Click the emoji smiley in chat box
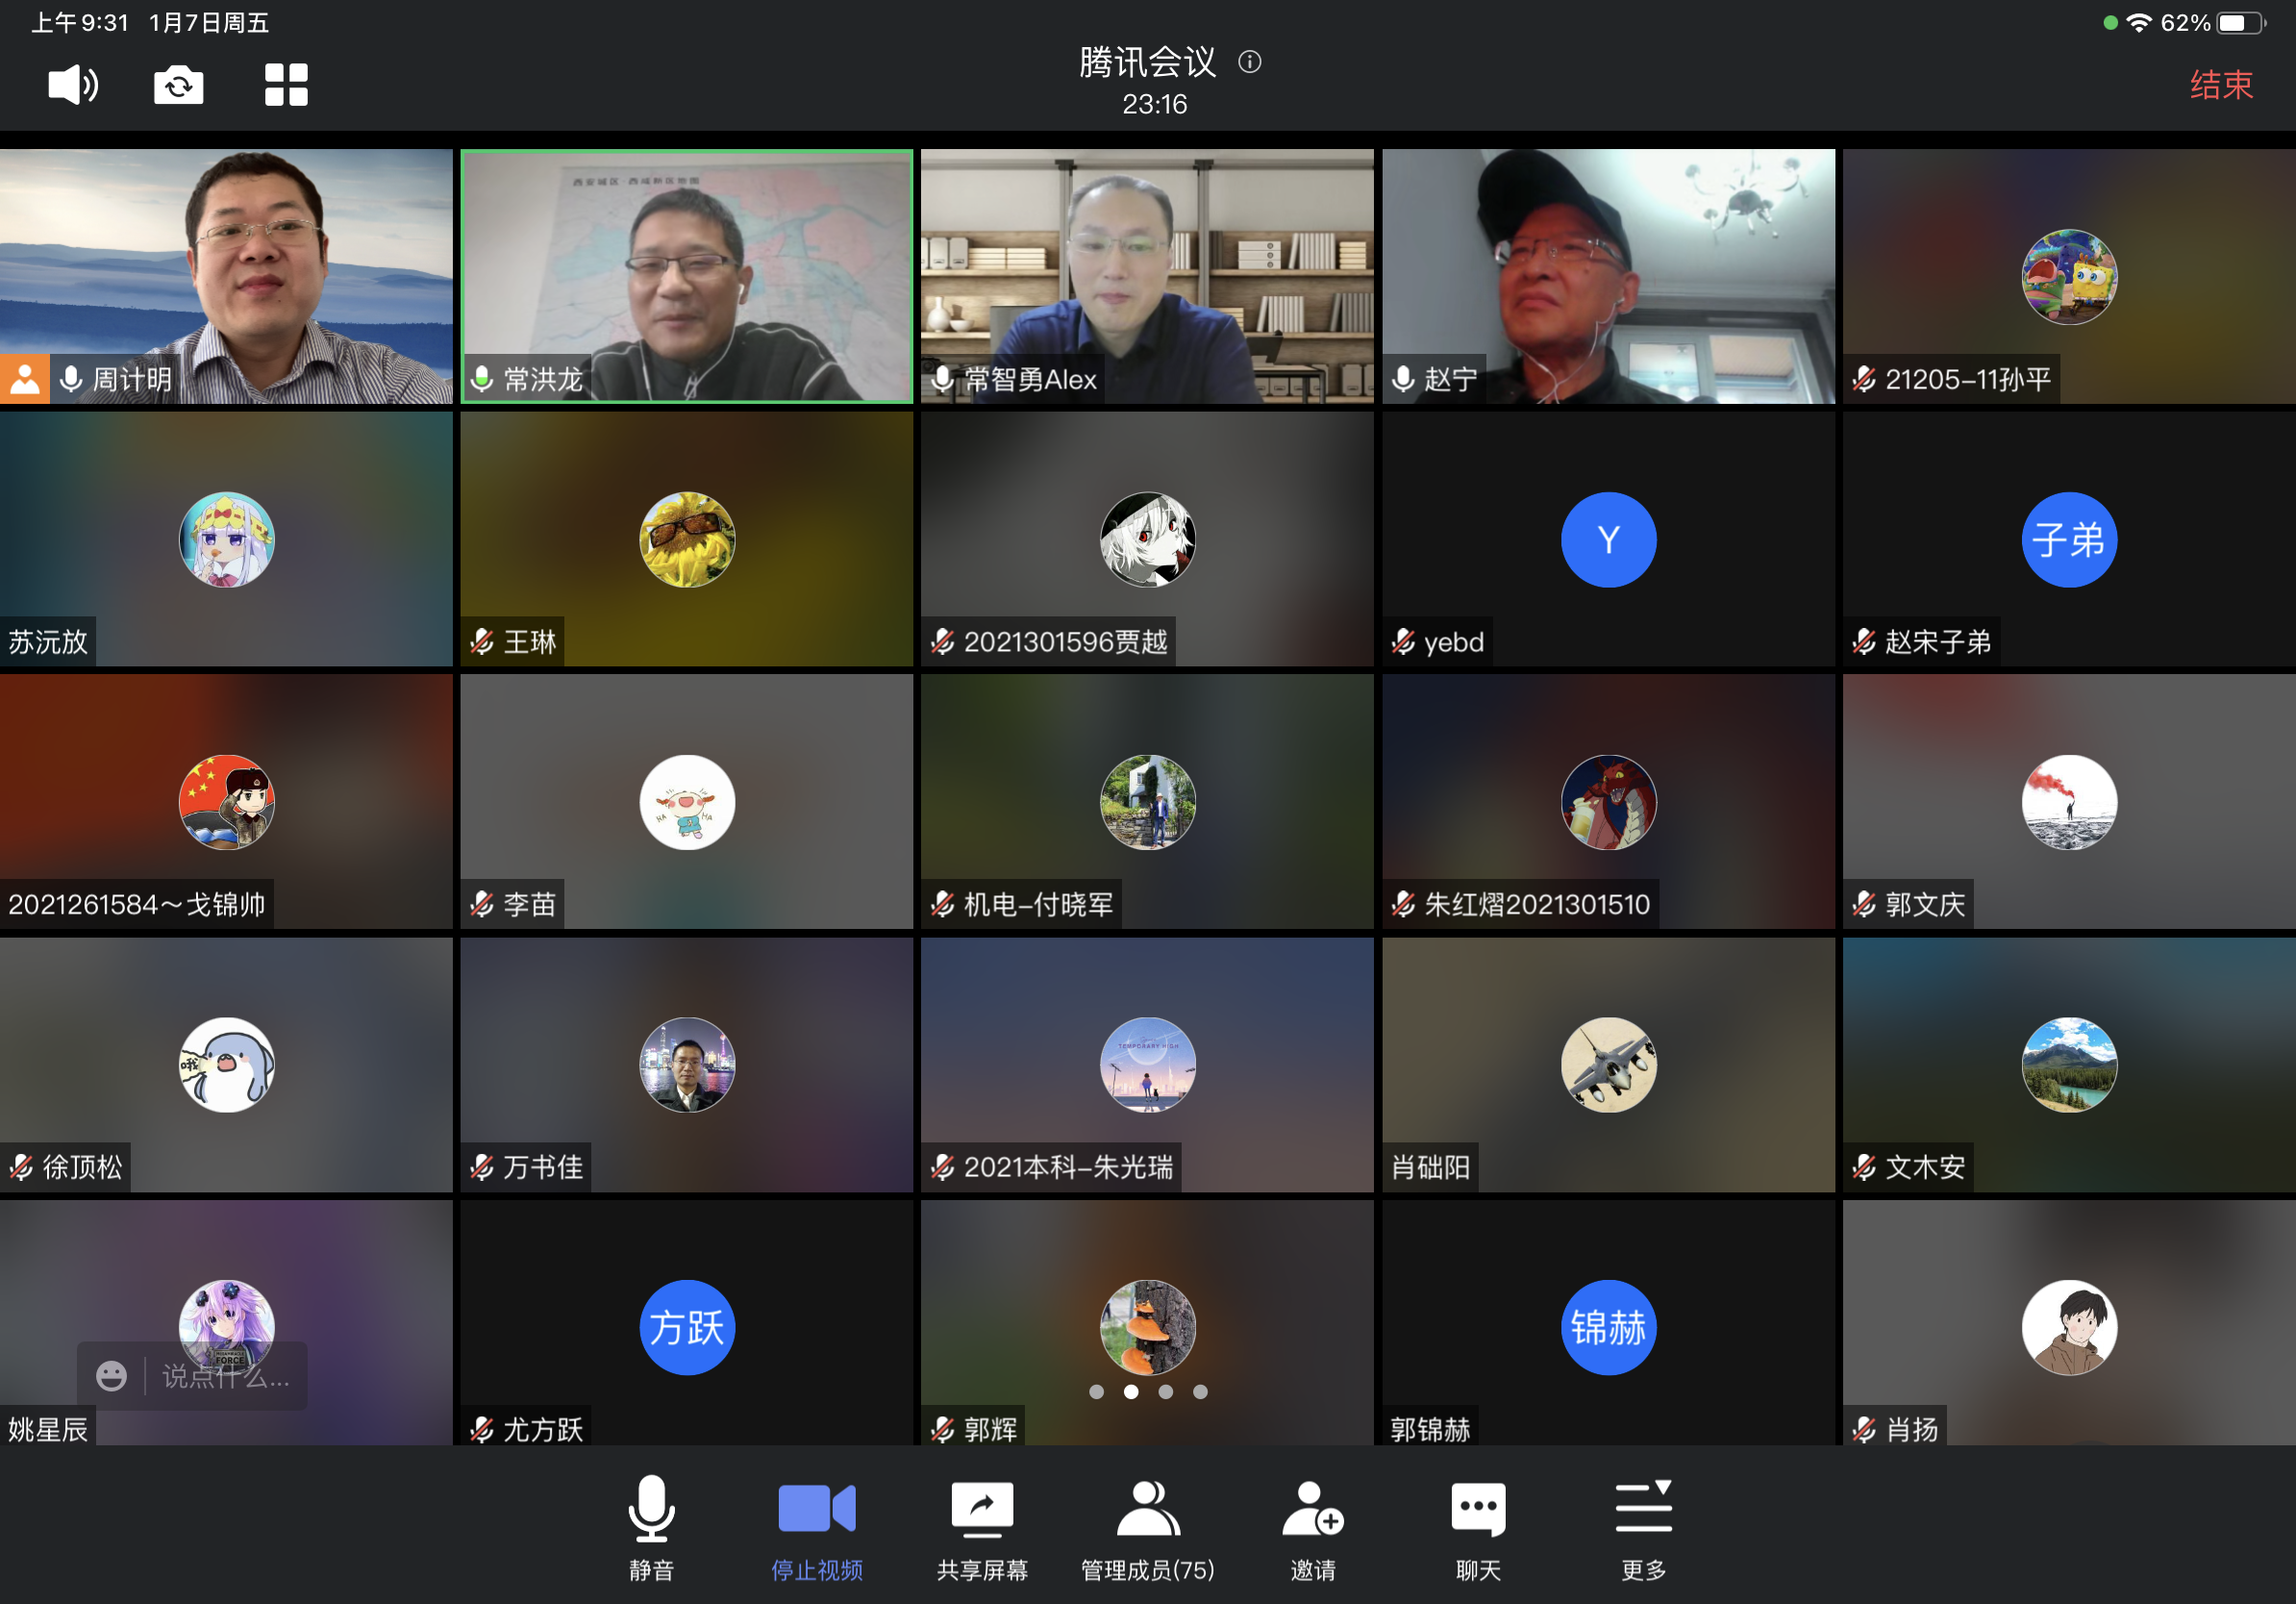 111,1376
